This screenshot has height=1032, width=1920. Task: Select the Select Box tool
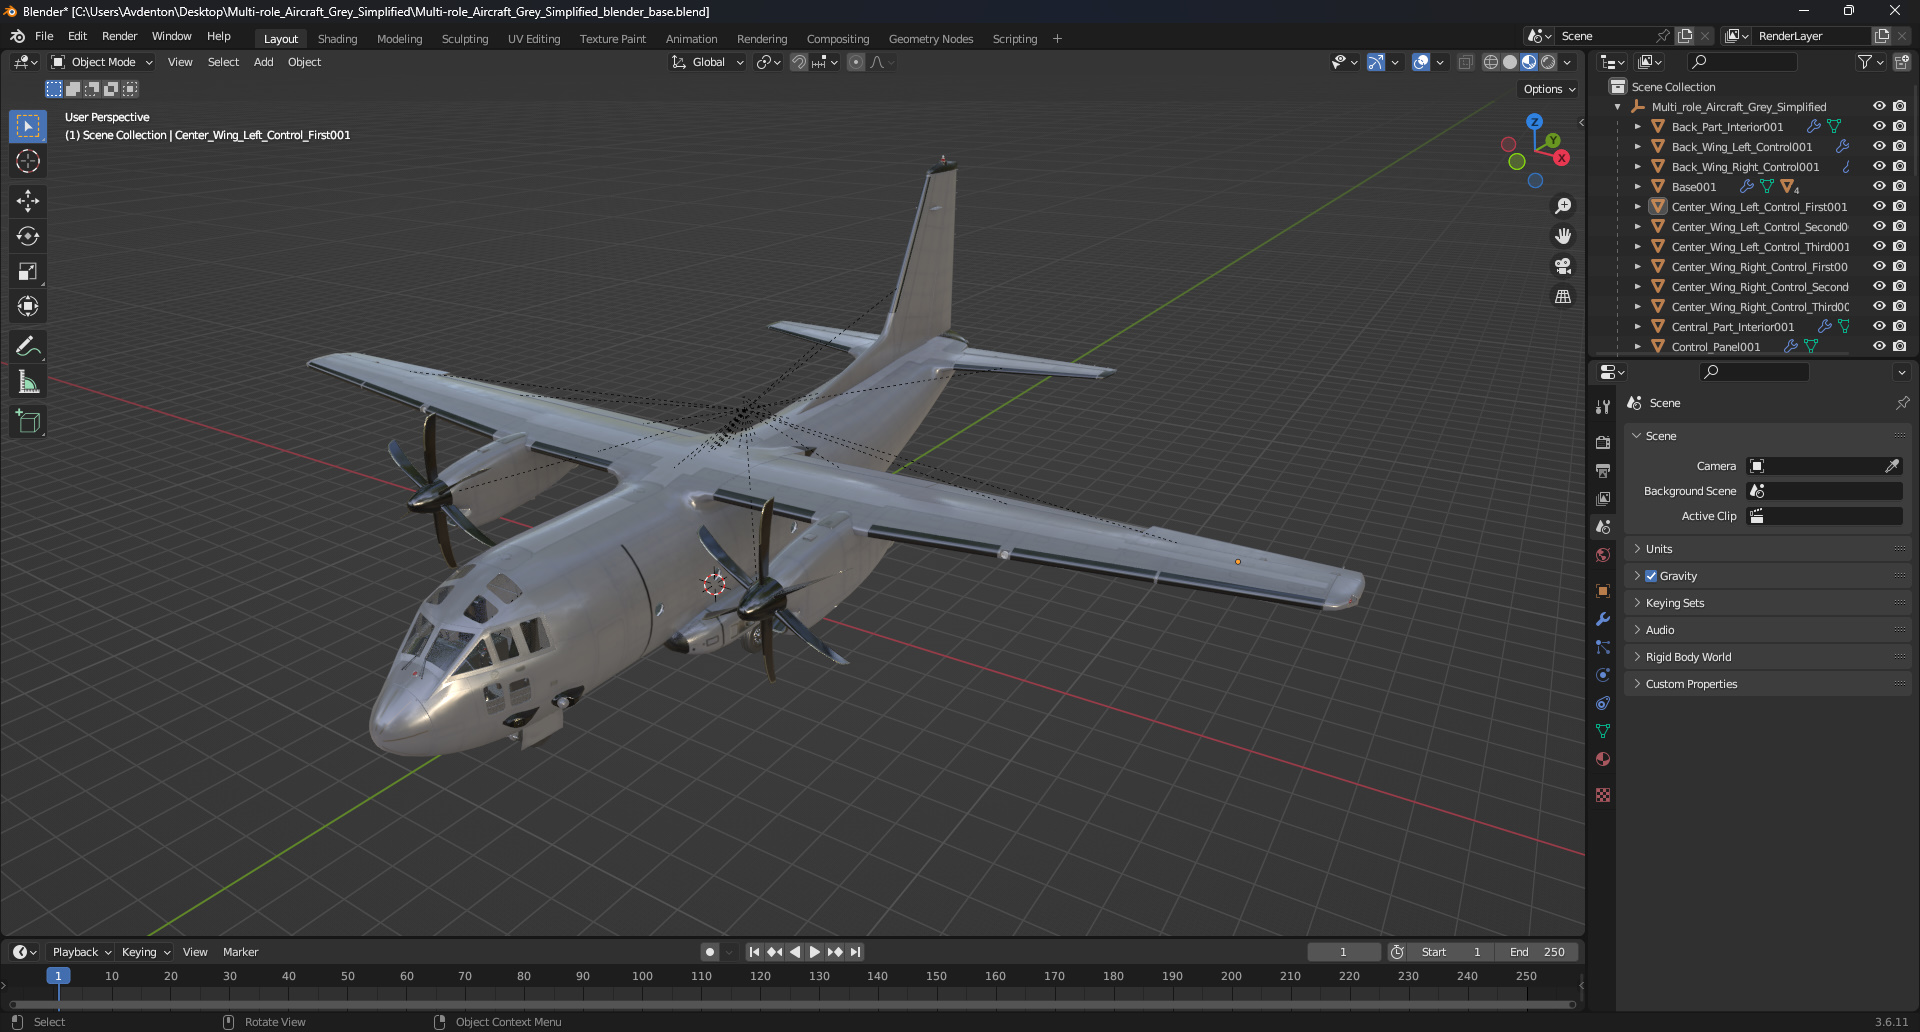coord(28,126)
